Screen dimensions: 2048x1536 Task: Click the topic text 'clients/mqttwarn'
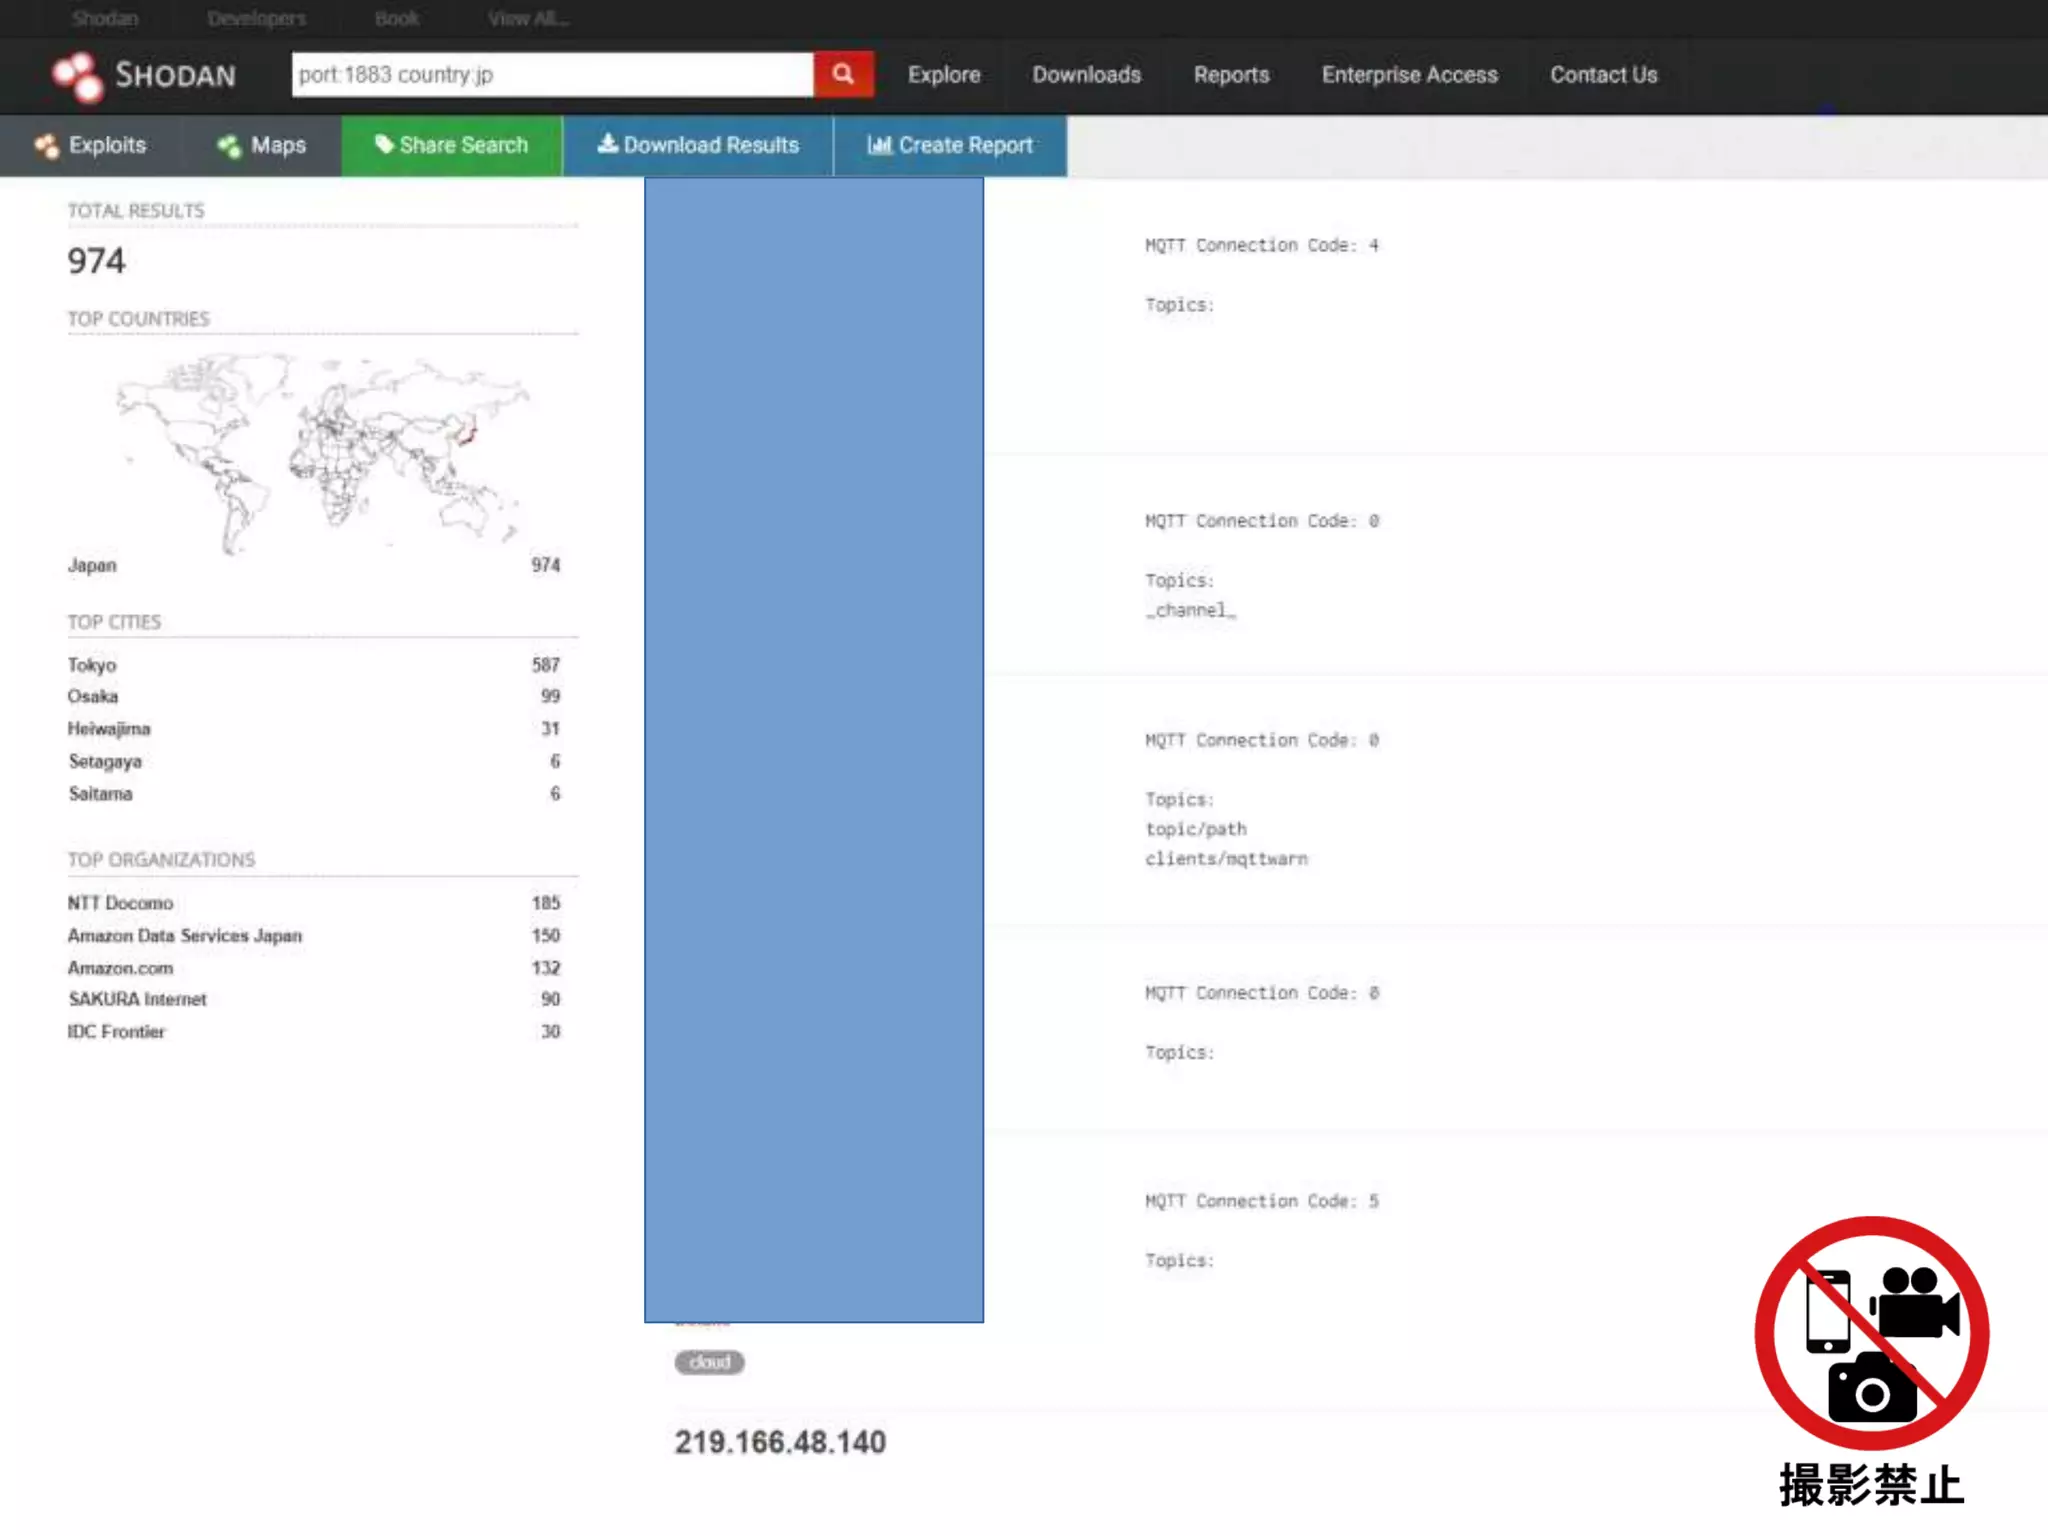click(x=1226, y=858)
